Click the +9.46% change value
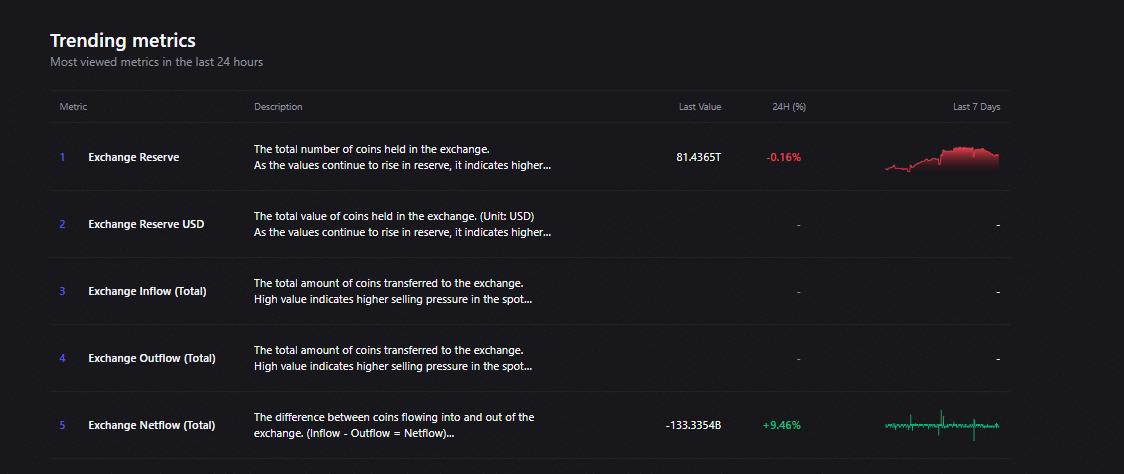The width and height of the screenshot is (1124, 474). [x=781, y=425]
